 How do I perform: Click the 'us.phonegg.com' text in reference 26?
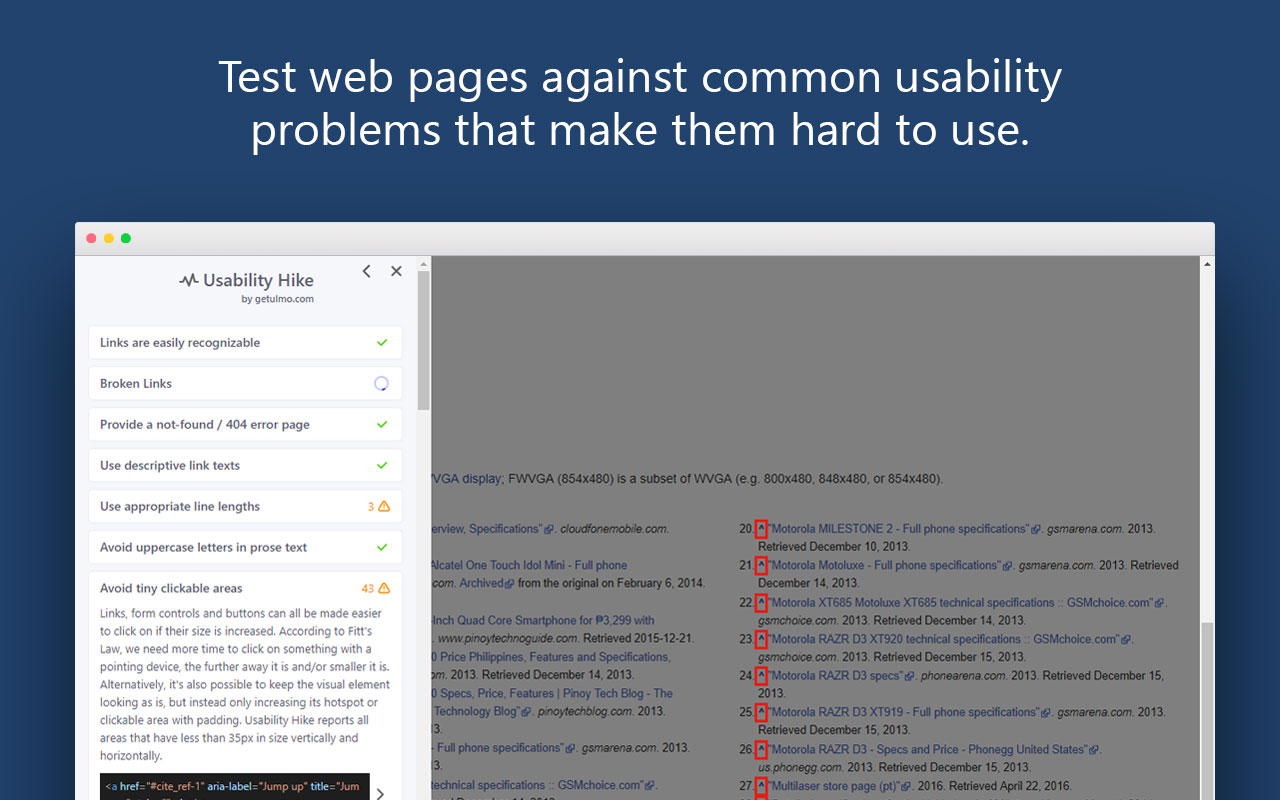[798, 767]
